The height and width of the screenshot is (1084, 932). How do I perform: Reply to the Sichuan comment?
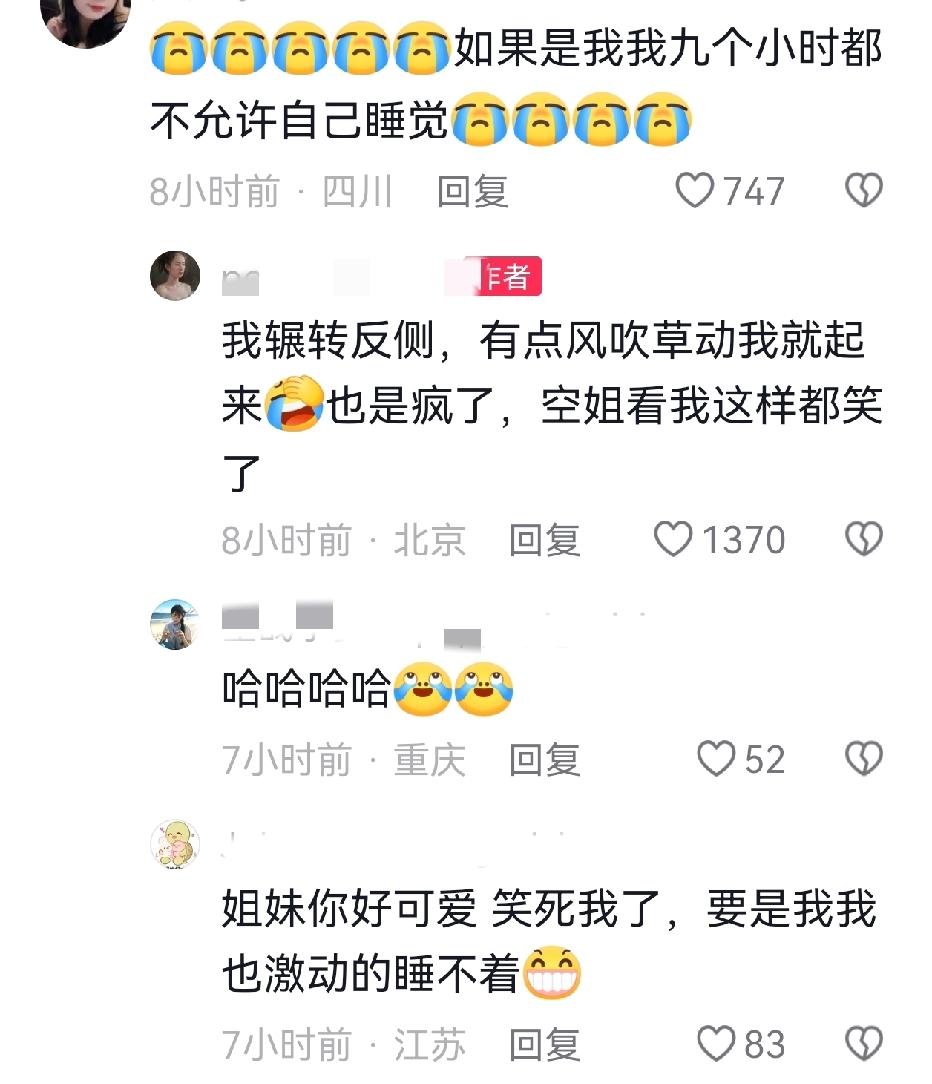coord(473,191)
